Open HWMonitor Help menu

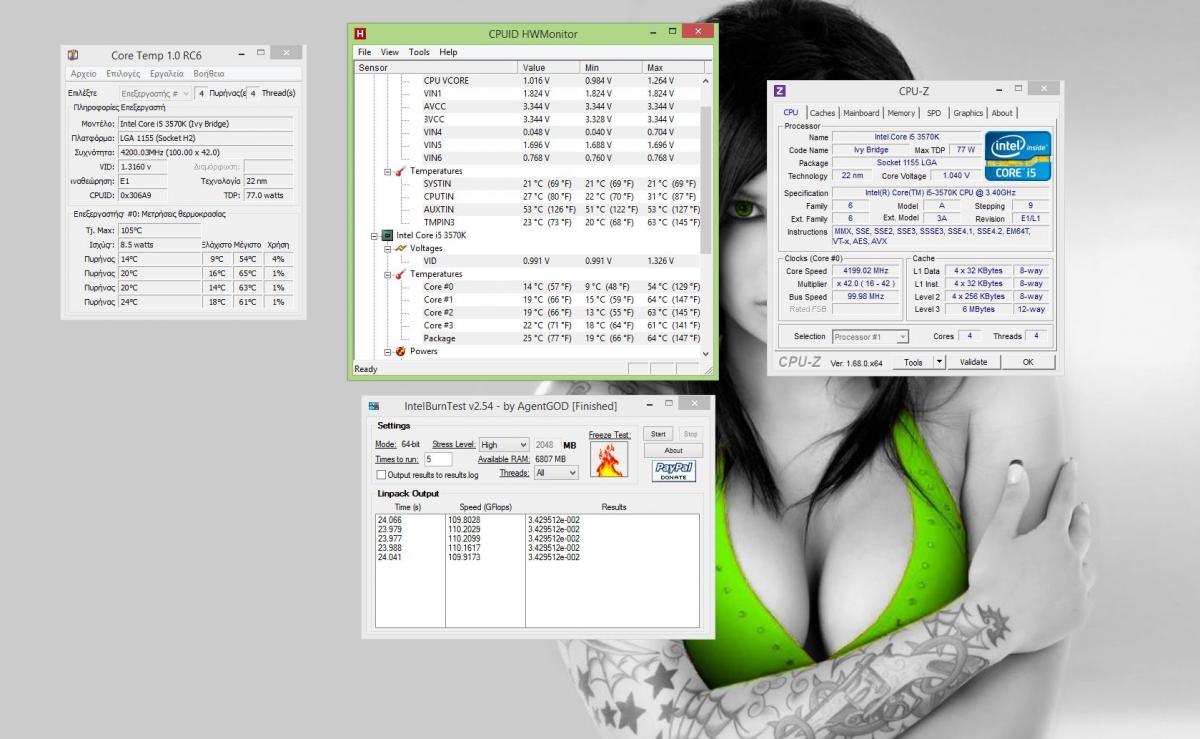[x=448, y=52]
